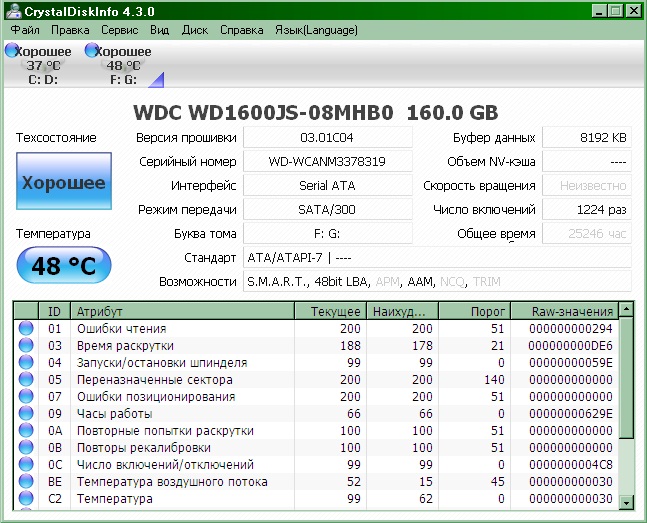Image resolution: width=647 pixels, height=523 pixels.
Task: Open the Сервис menu
Action: tap(120, 30)
